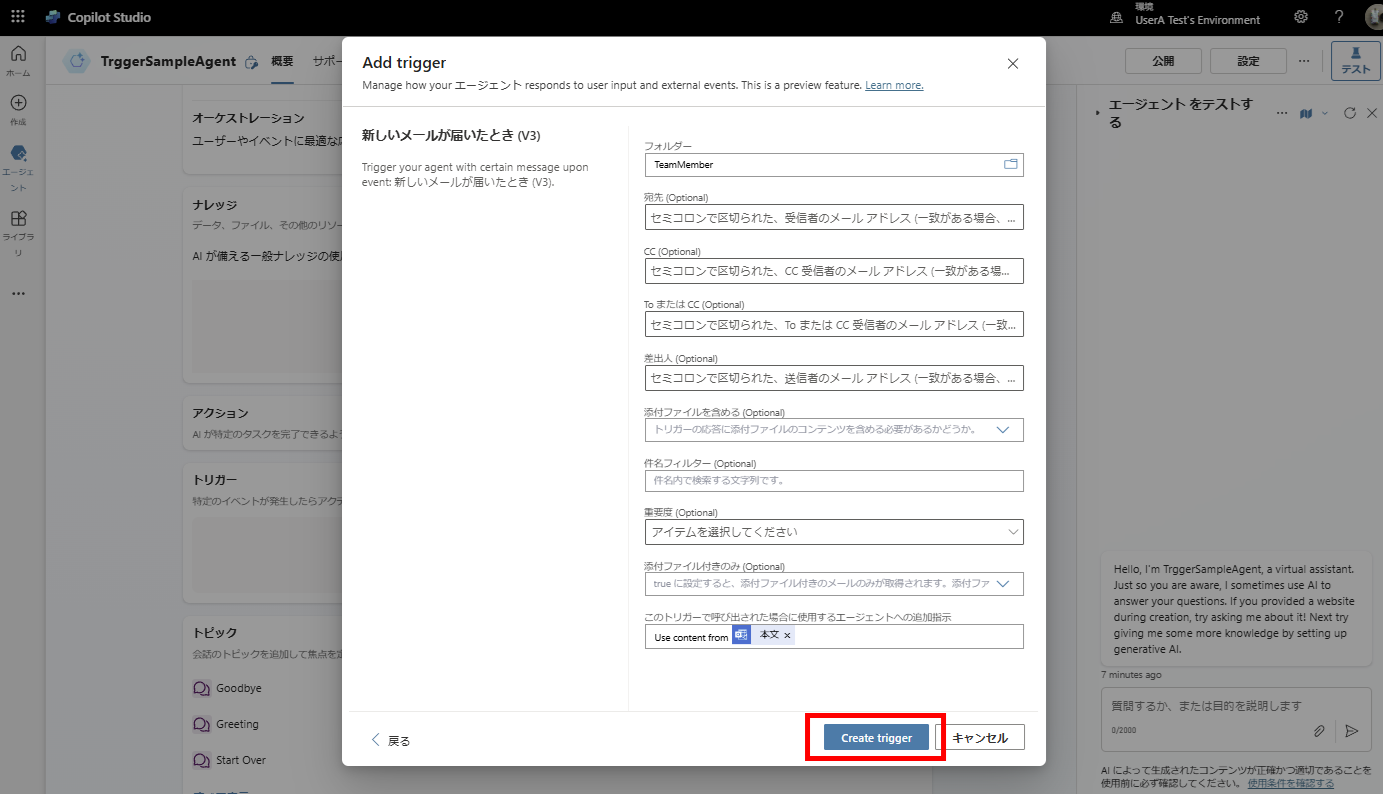Open the settings gear in the top bar
Screen dimensions: 1383x794
point(1300,17)
